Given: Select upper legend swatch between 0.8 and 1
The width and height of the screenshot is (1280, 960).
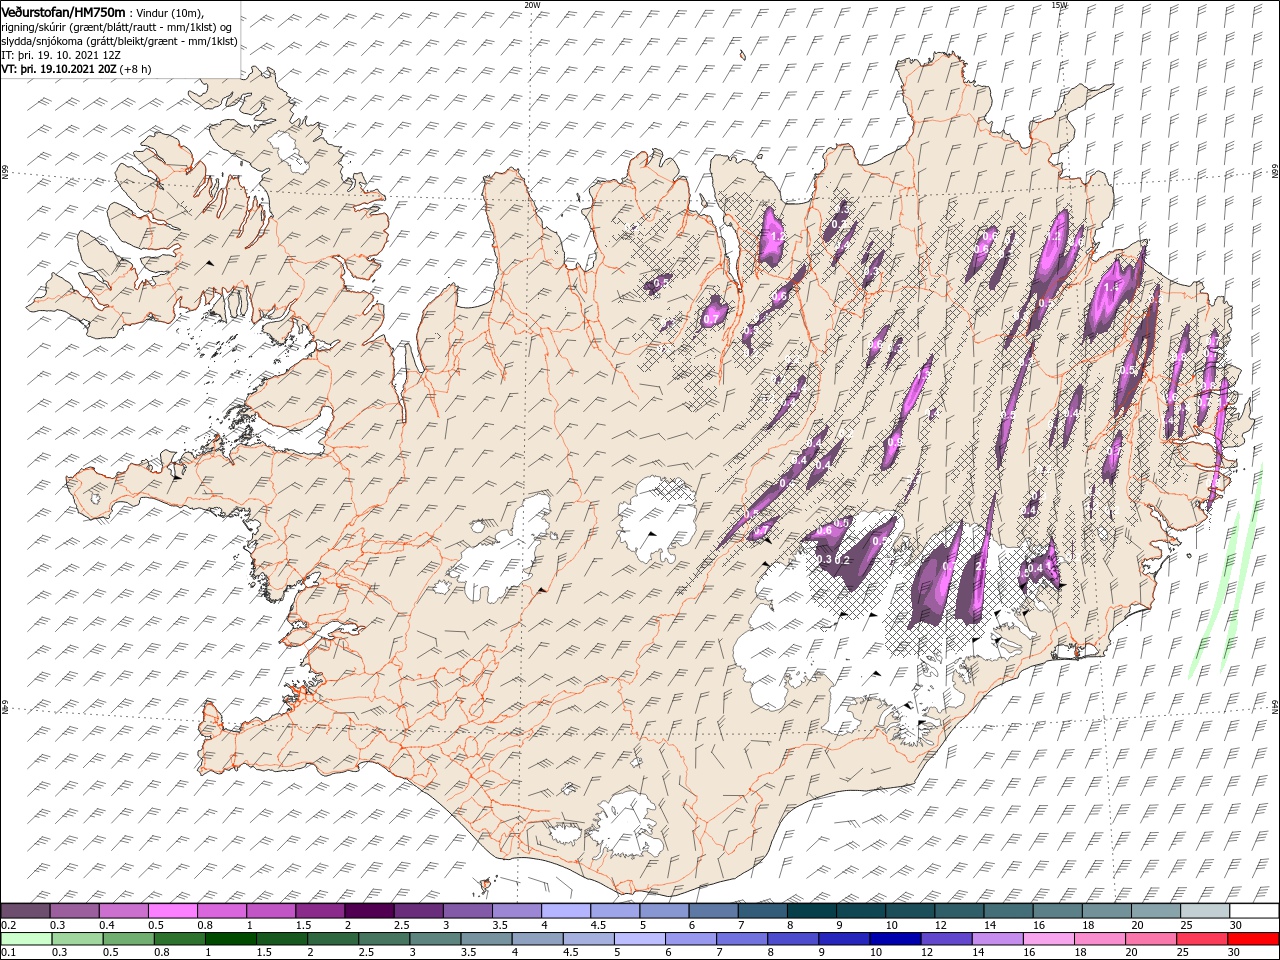Looking at the screenshot, I should pyautogui.click(x=222, y=911).
